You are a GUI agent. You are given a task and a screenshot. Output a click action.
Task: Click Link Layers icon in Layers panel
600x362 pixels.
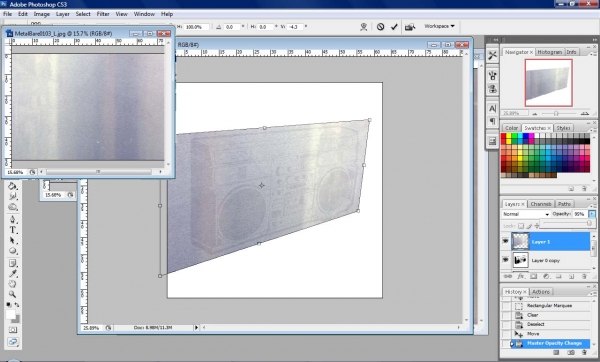tap(507, 276)
